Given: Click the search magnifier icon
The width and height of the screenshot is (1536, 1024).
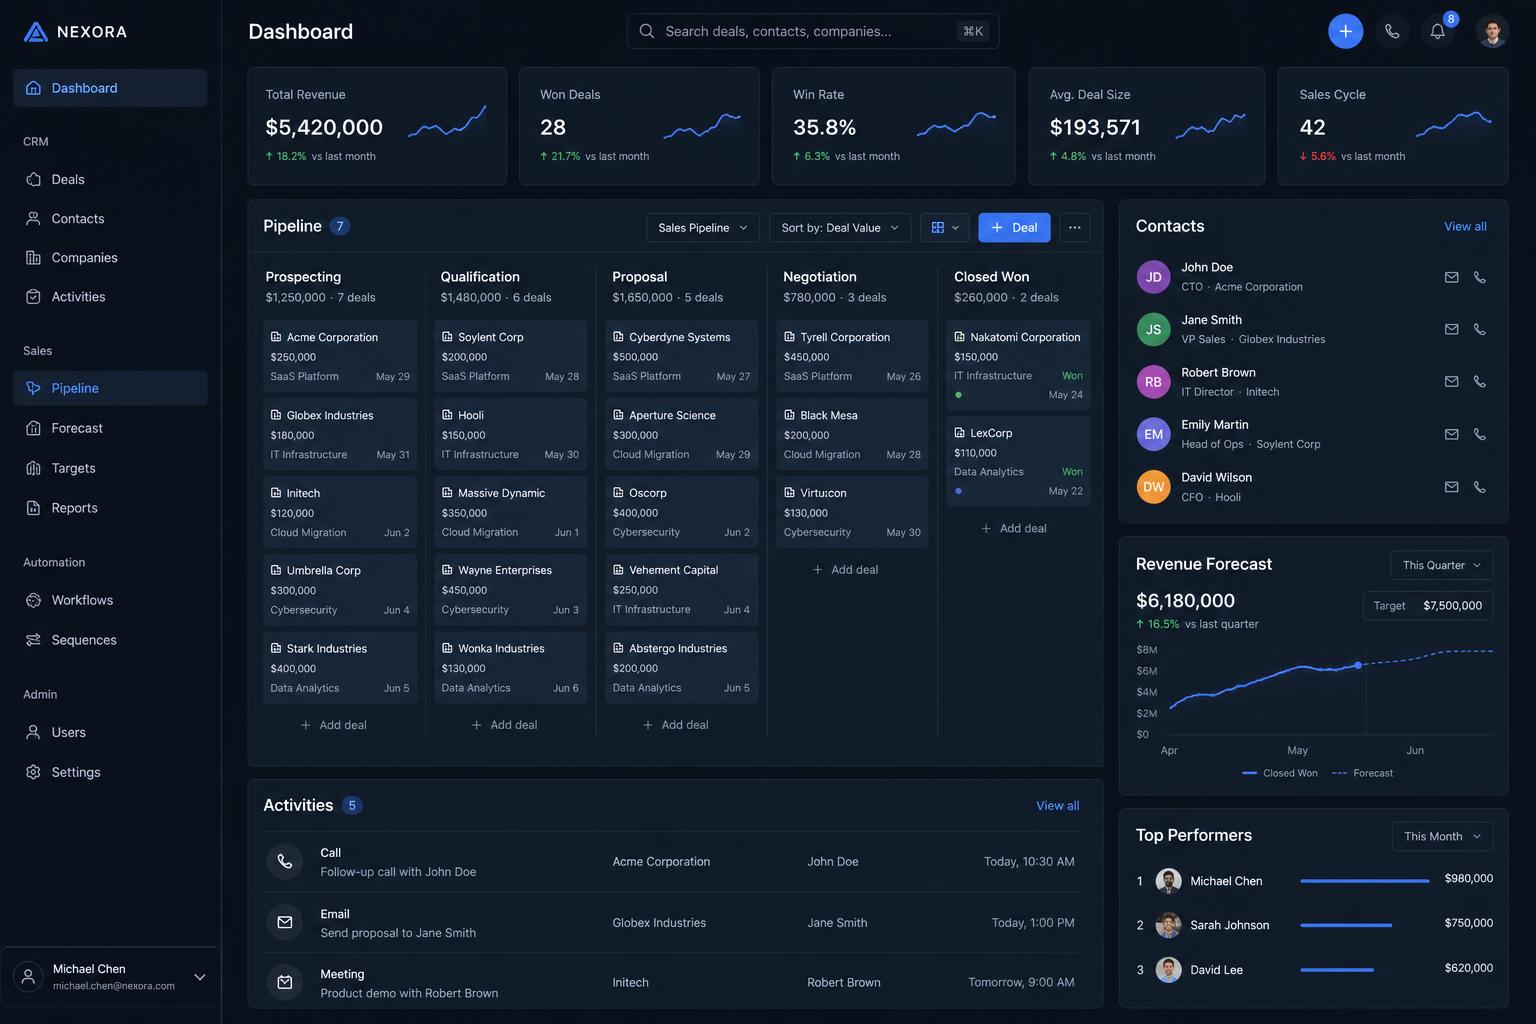Looking at the screenshot, I should pos(646,31).
